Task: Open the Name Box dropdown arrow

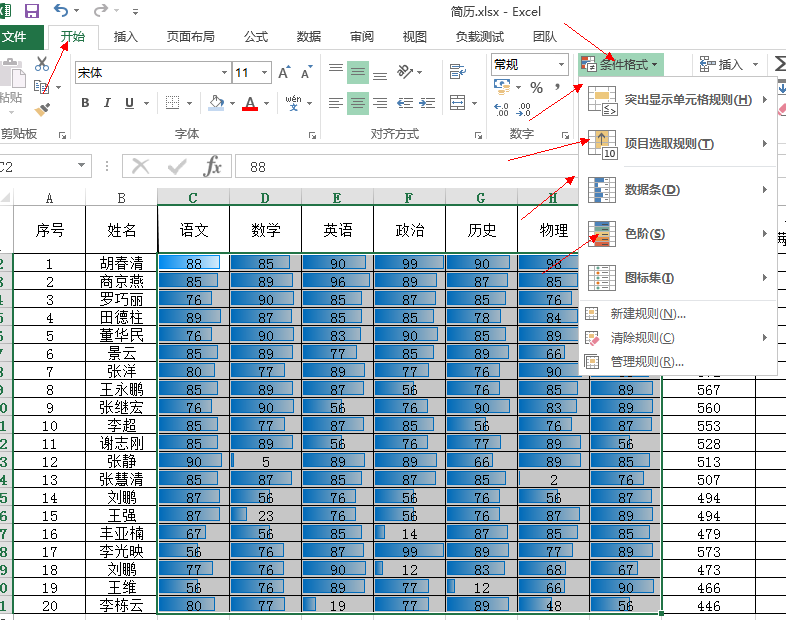Action: point(82,165)
